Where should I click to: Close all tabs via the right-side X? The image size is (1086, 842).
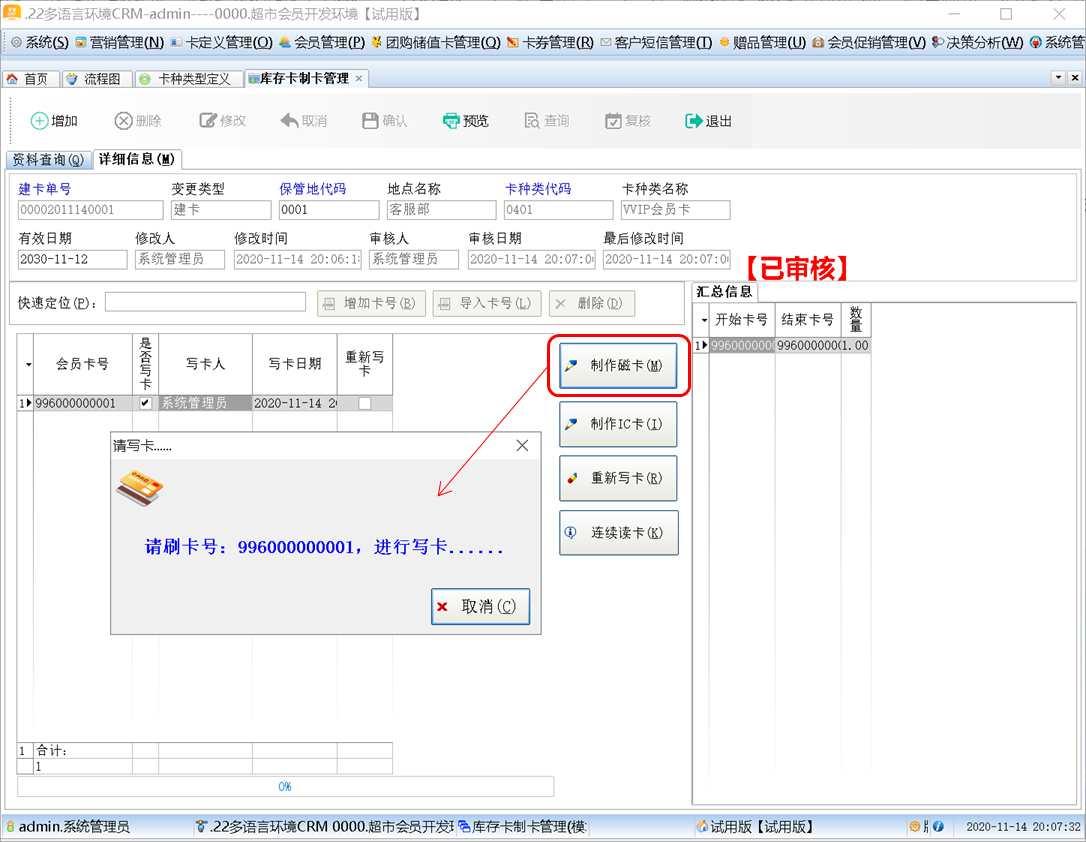click(x=1075, y=78)
